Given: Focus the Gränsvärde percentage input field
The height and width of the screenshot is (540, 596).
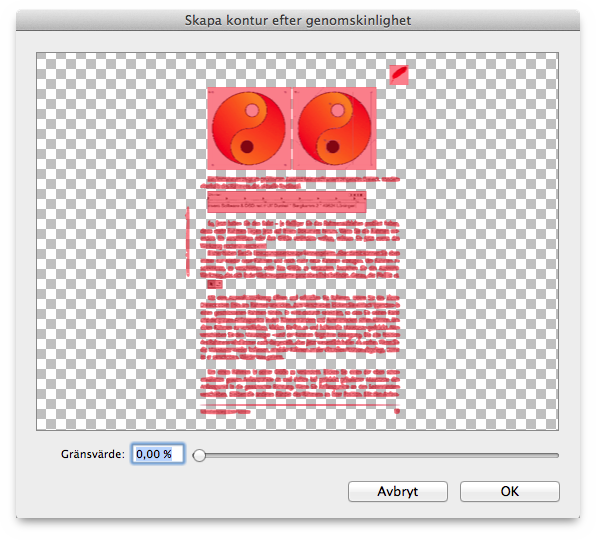Looking at the screenshot, I should click(x=158, y=454).
